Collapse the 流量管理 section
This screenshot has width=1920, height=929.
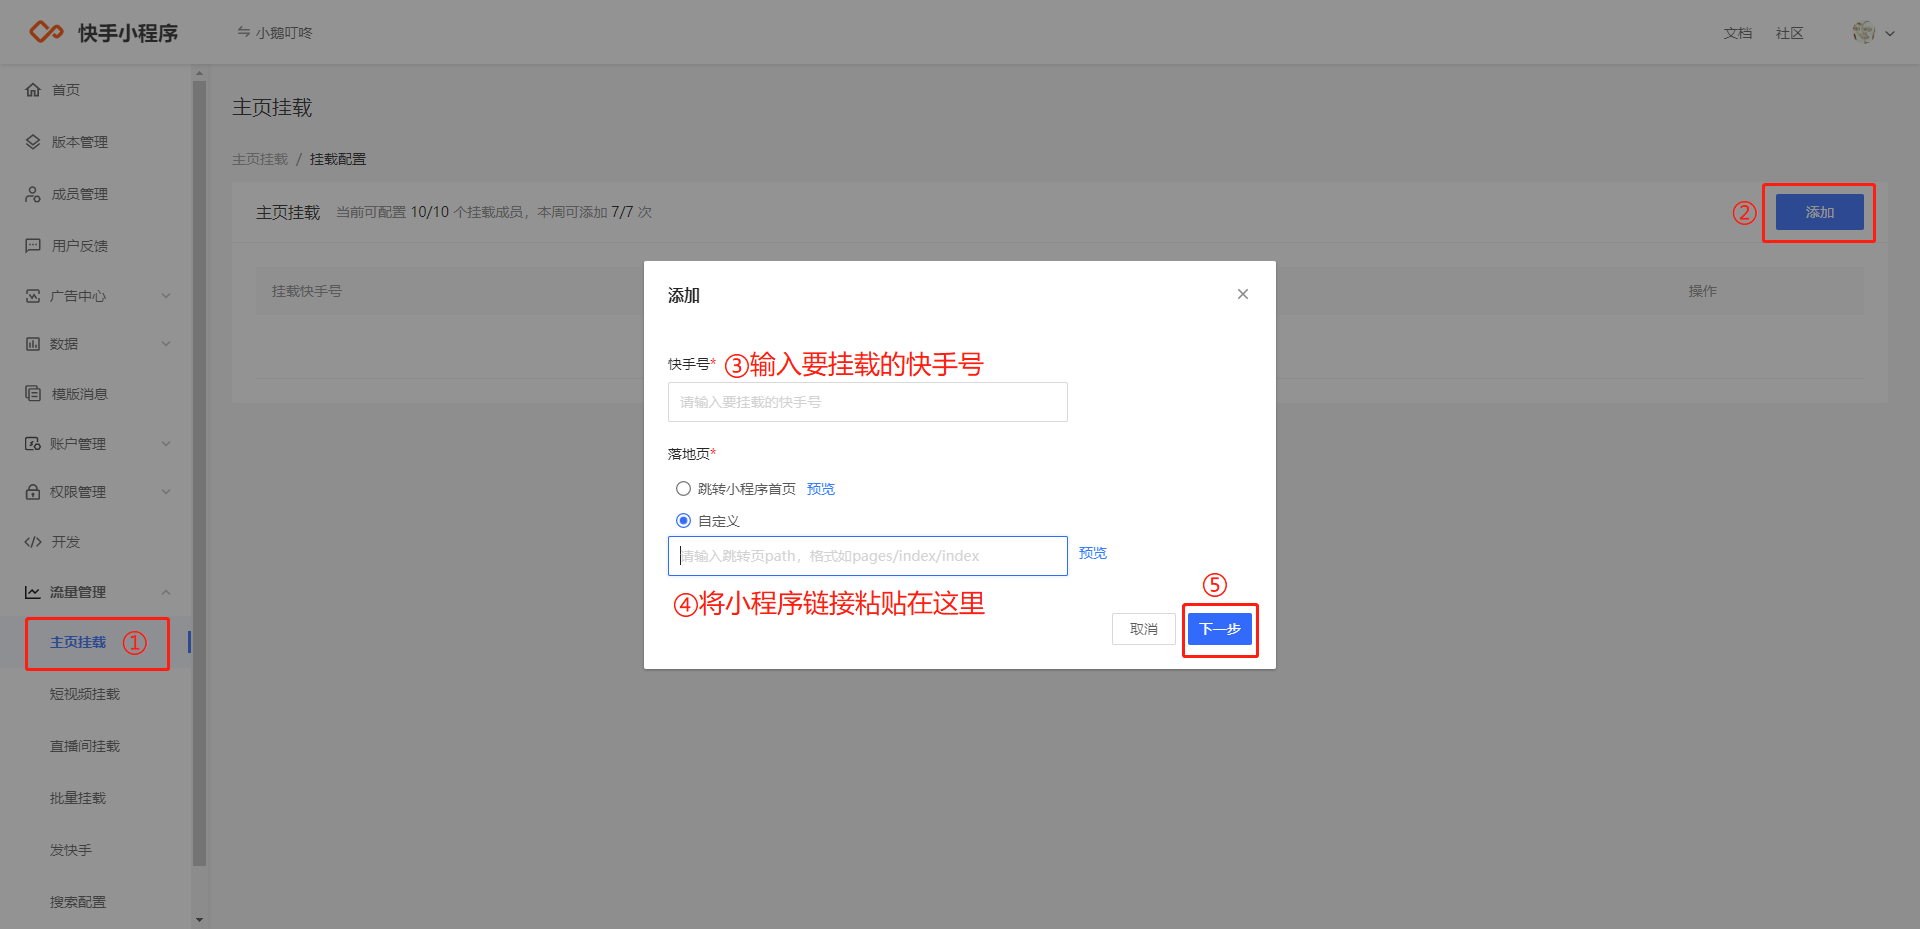pos(166,592)
